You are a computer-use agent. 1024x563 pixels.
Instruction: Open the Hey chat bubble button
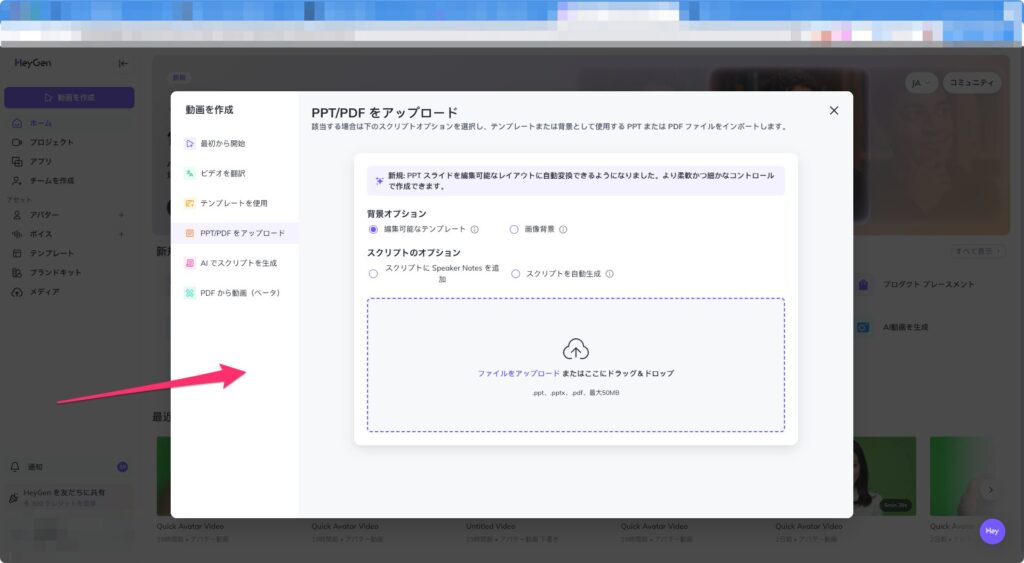992,531
